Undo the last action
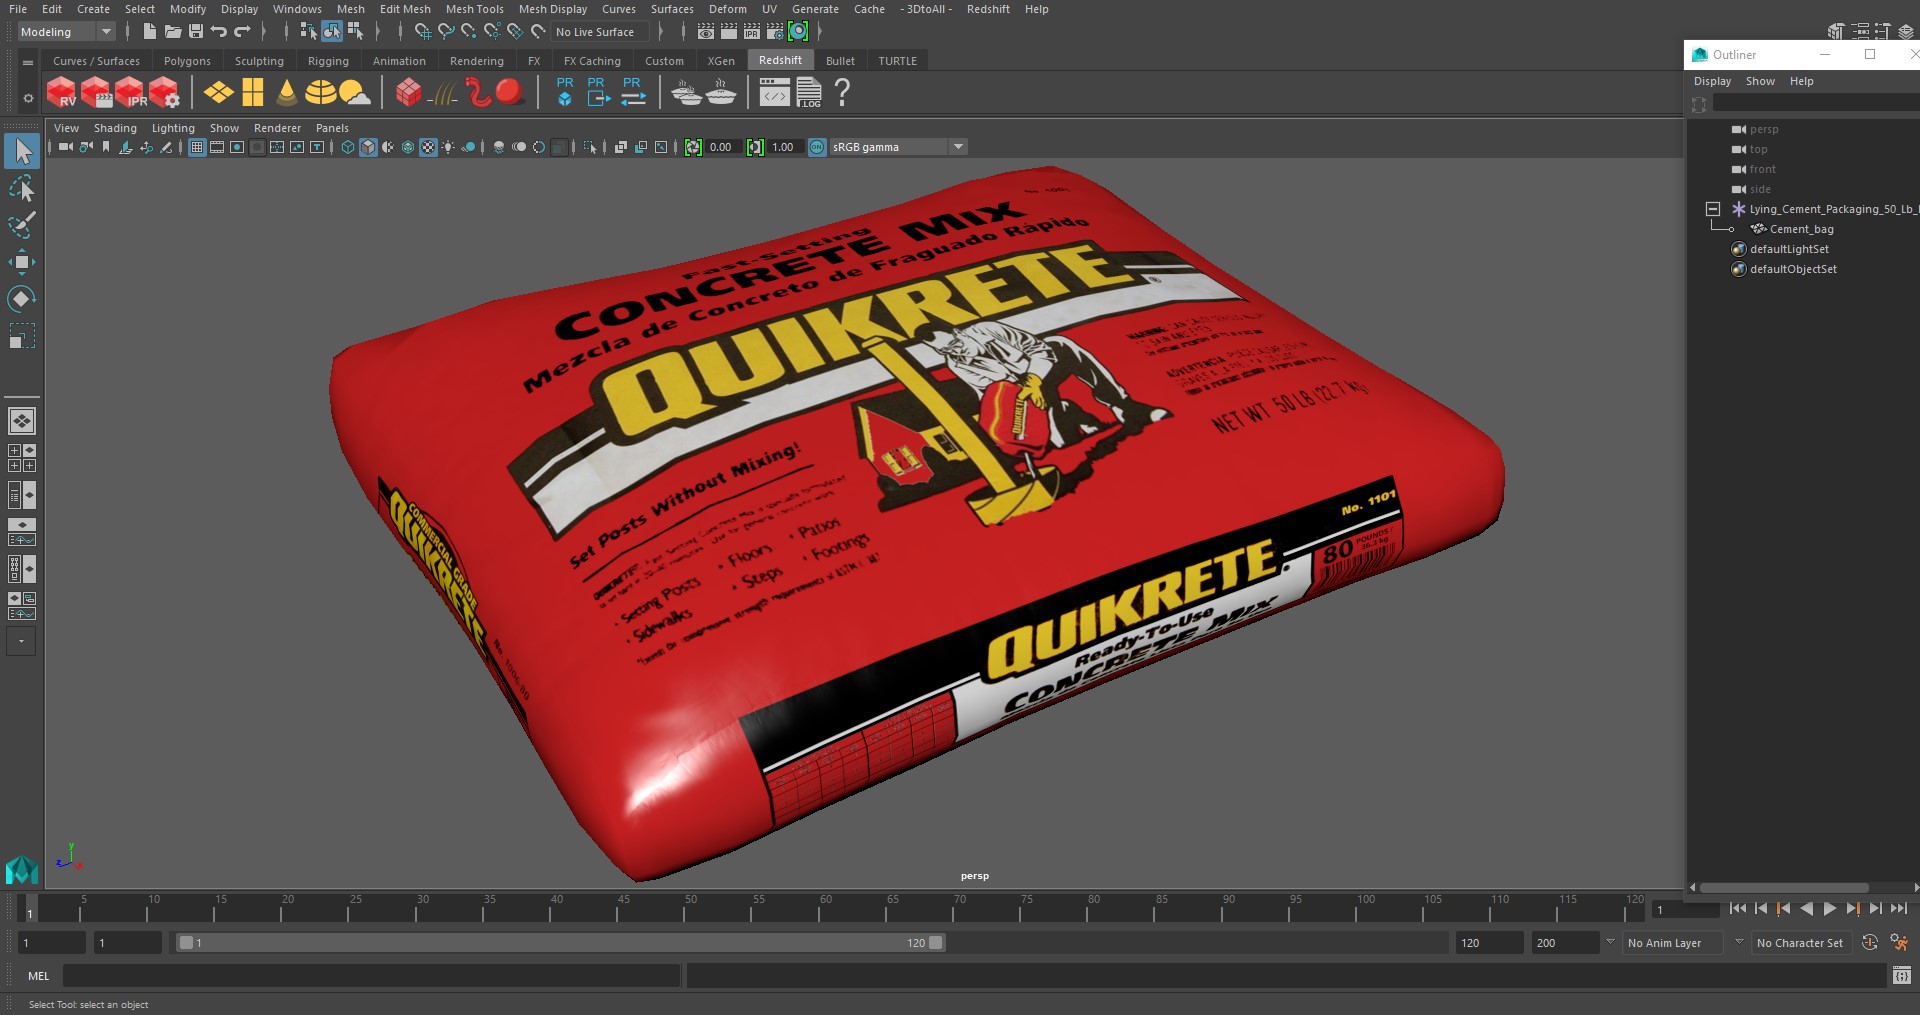Image resolution: width=1920 pixels, height=1015 pixels. click(219, 32)
